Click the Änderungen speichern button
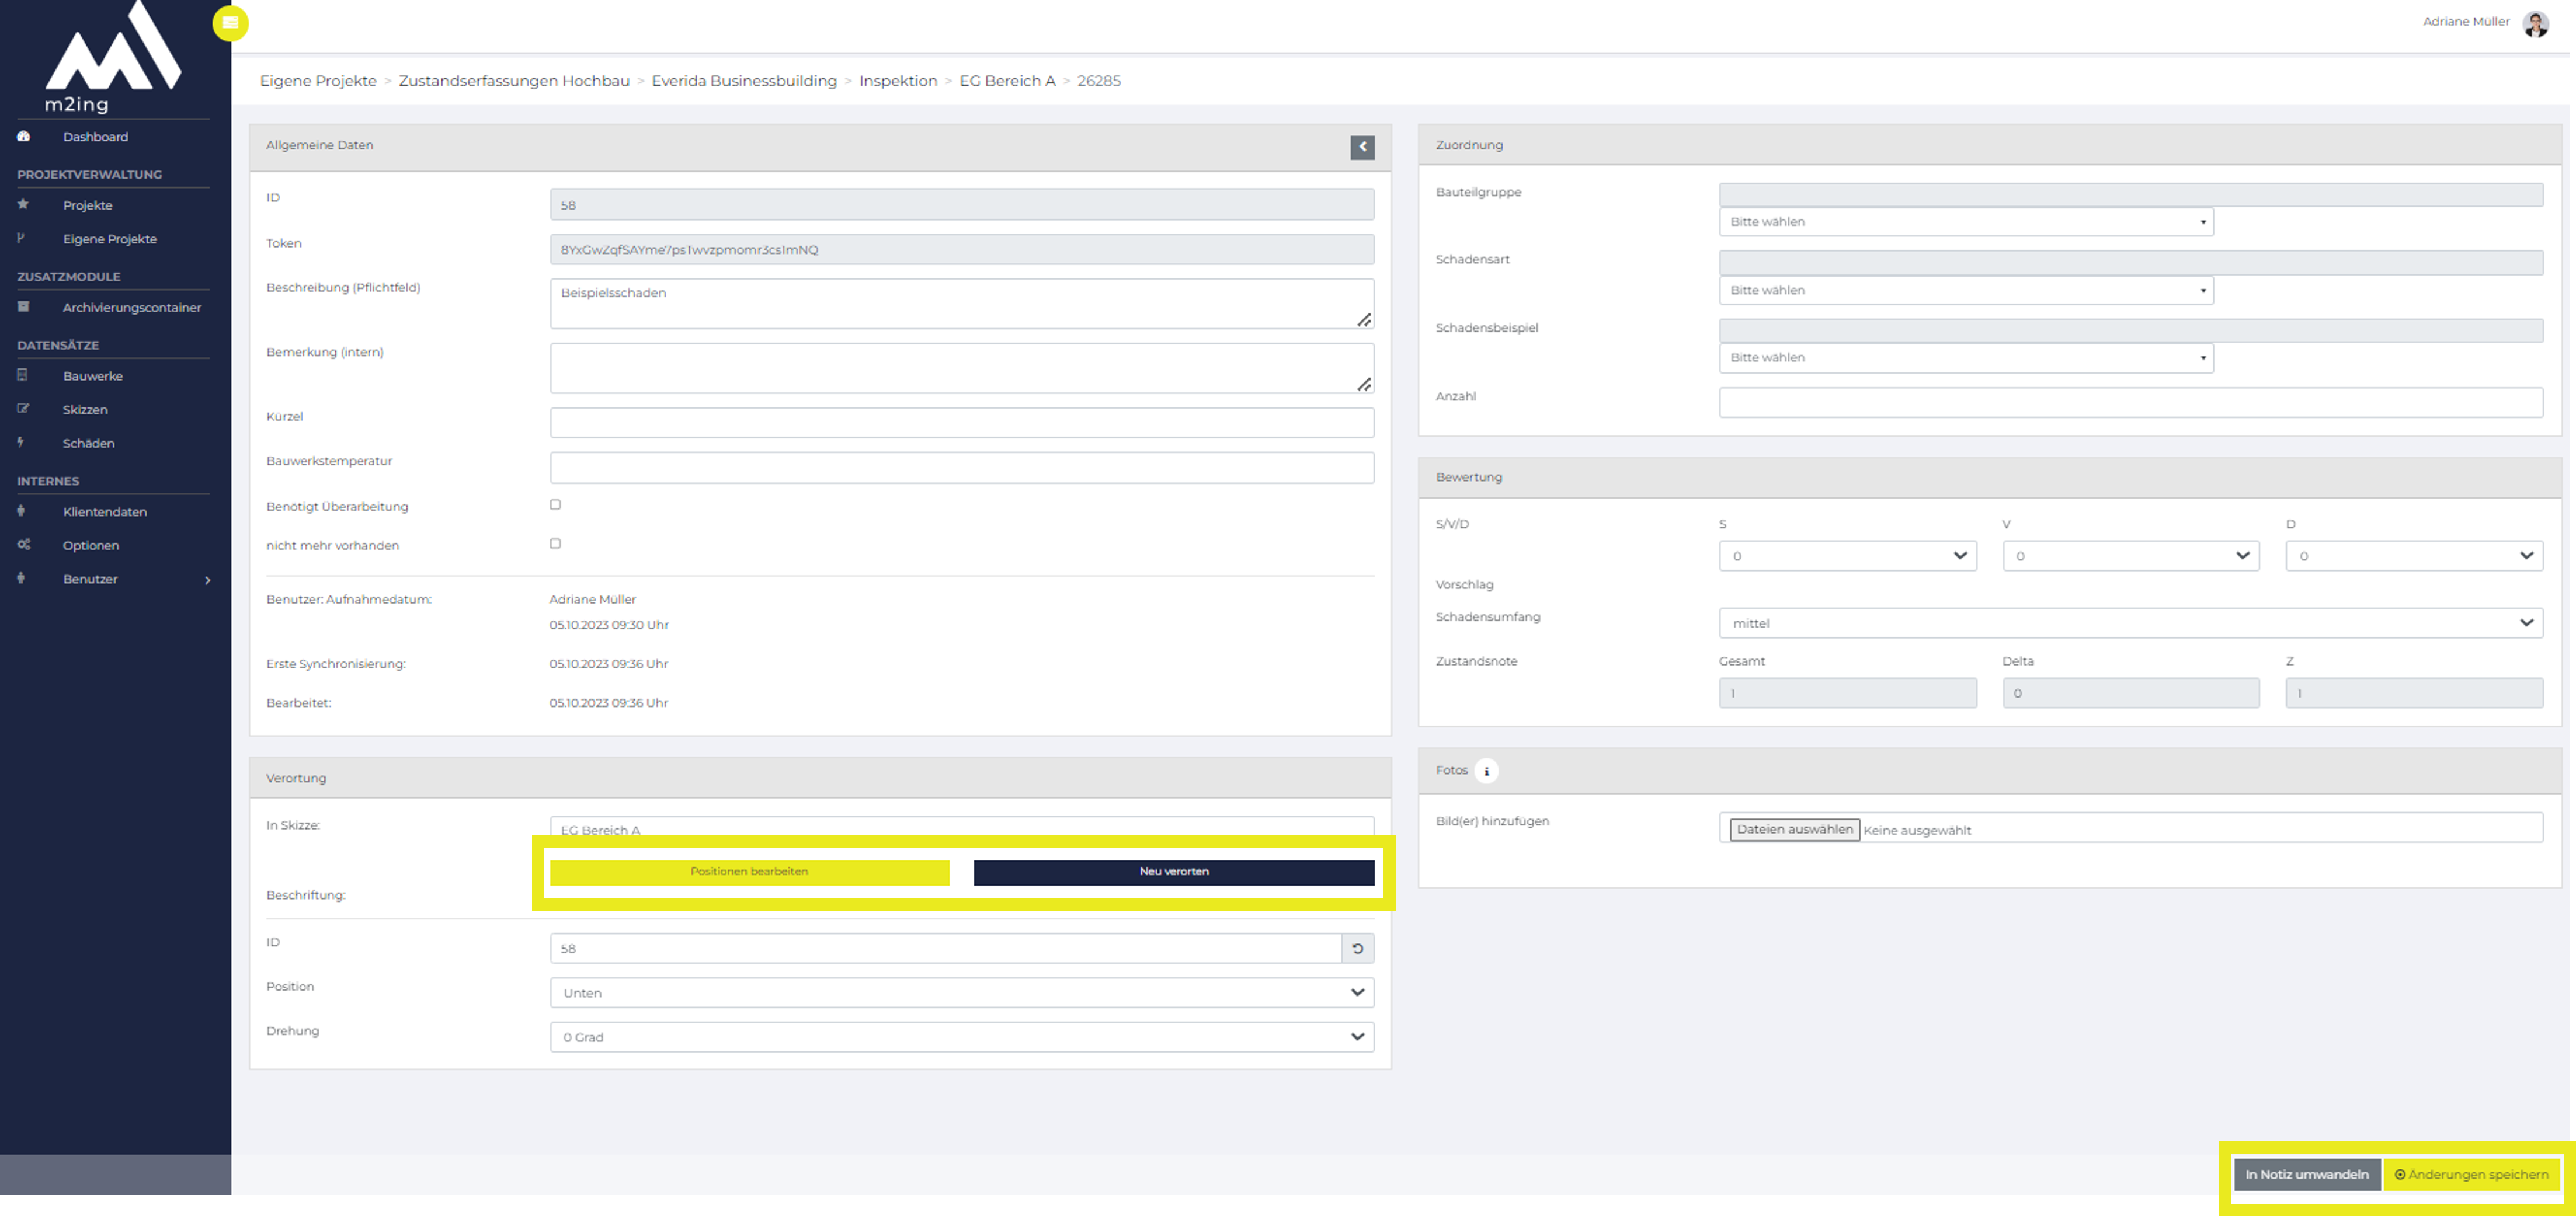The image size is (2576, 1216). tap(2471, 1174)
